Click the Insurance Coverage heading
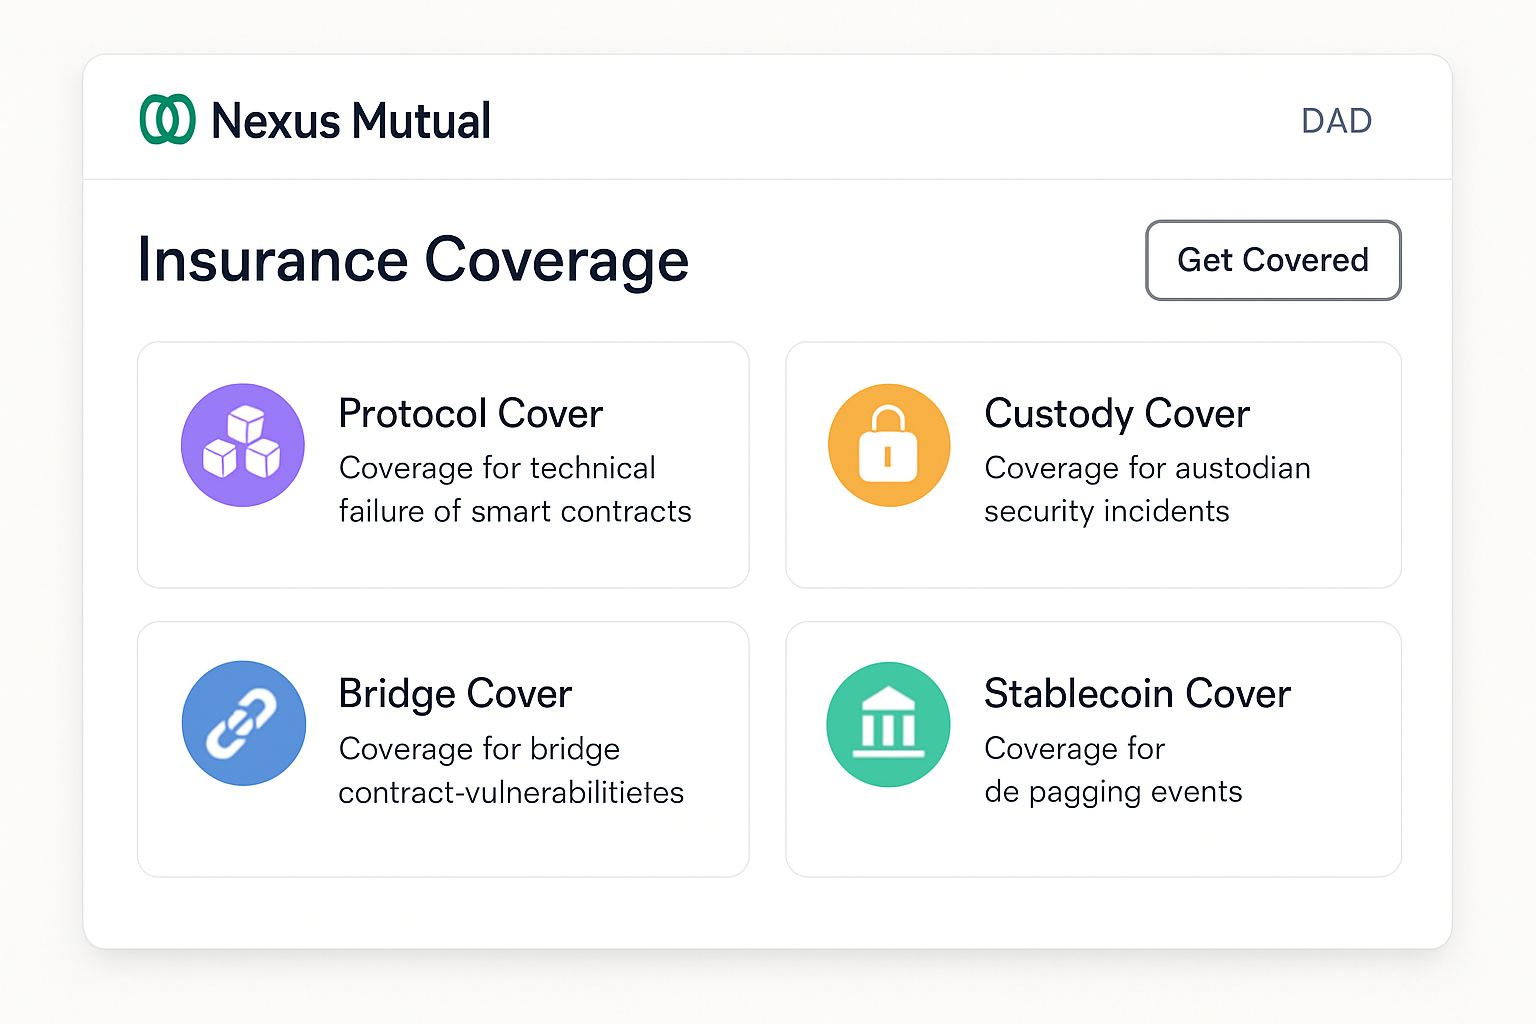The image size is (1536, 1024). (x=414, y=260)
